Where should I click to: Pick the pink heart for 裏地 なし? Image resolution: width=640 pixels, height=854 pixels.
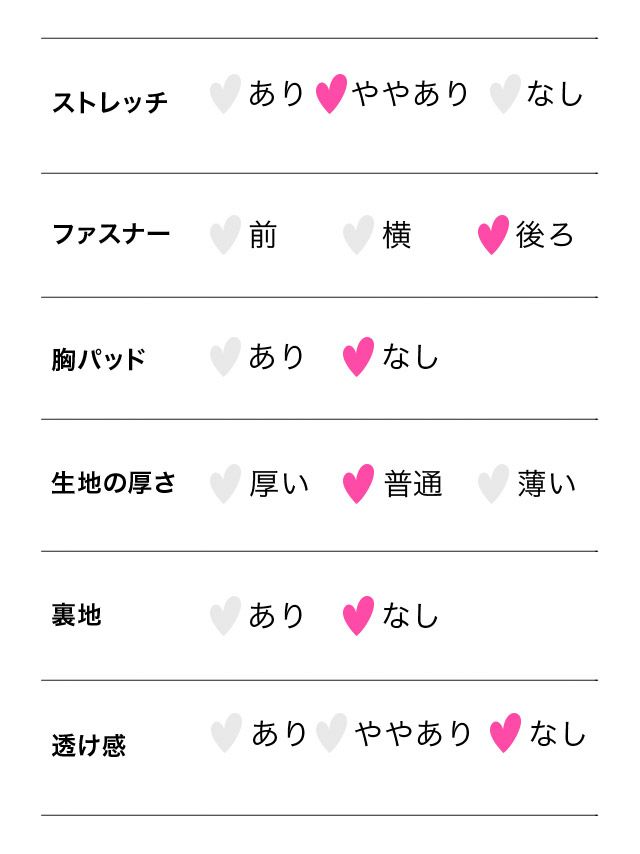pos(358,616)
